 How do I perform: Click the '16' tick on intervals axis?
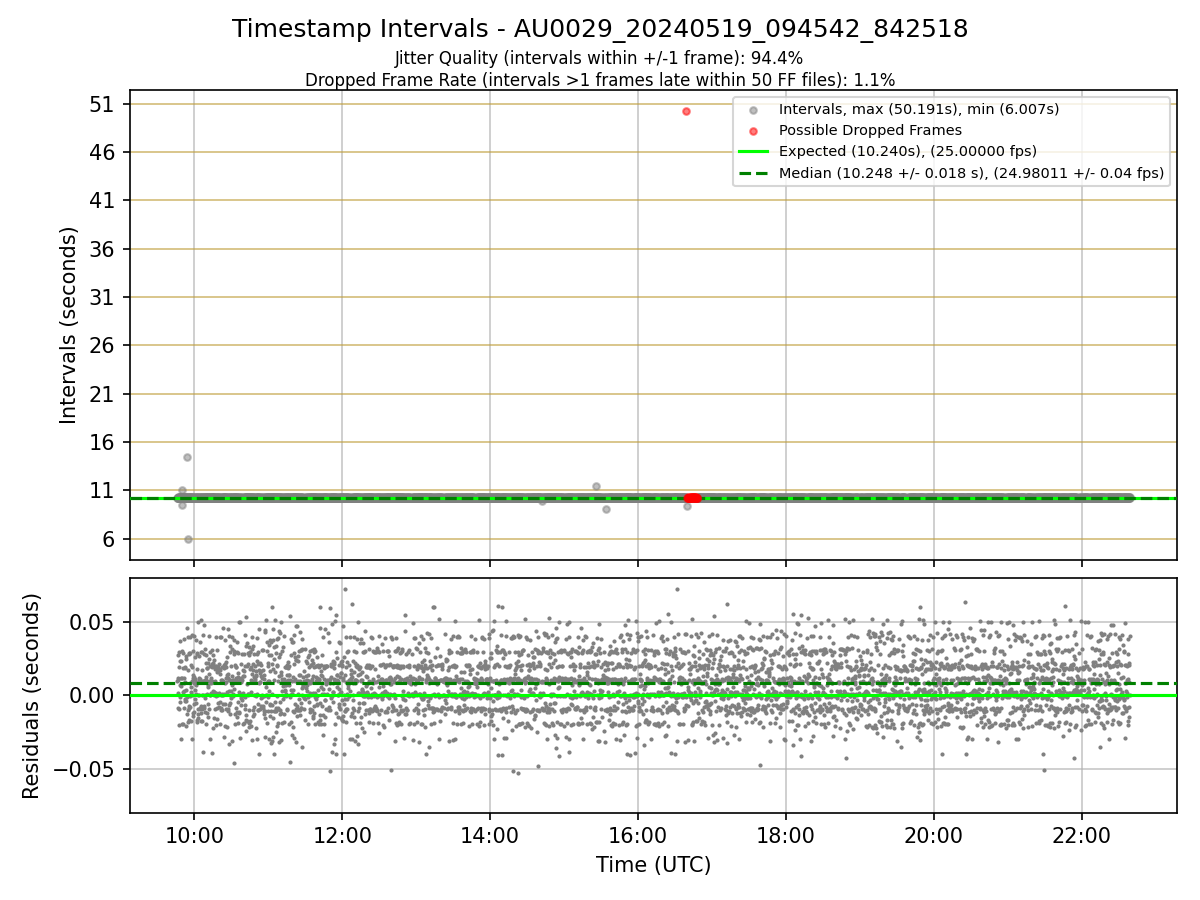tap(103, 442)
